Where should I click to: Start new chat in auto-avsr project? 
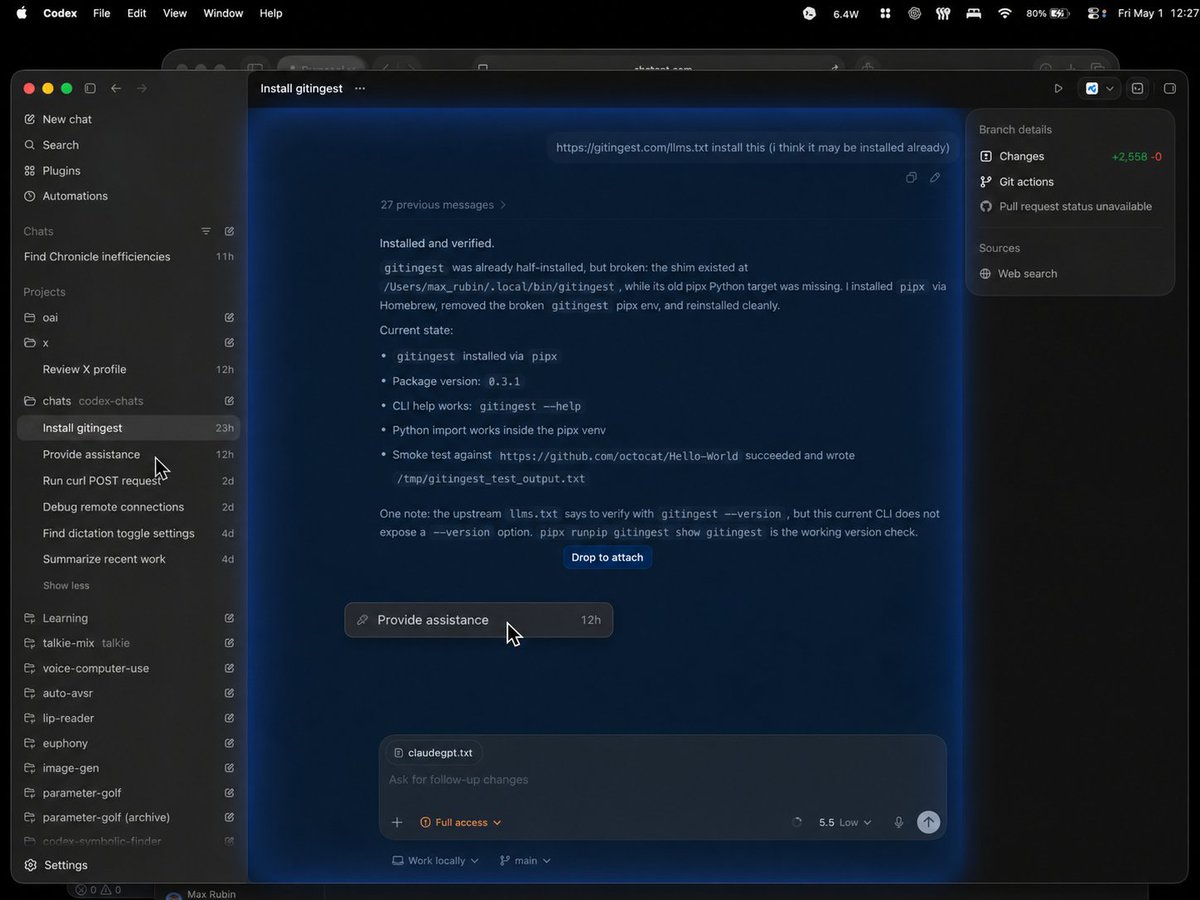tap(229, 693)
